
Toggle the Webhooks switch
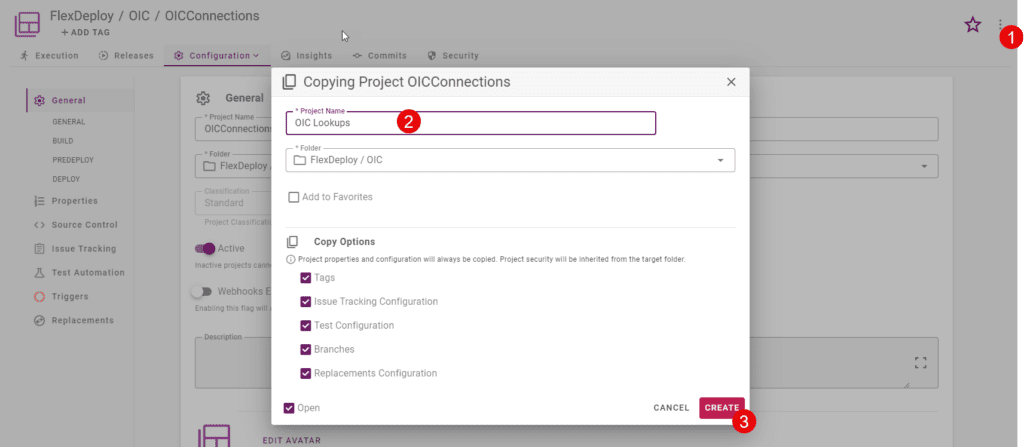pos(202,291)
